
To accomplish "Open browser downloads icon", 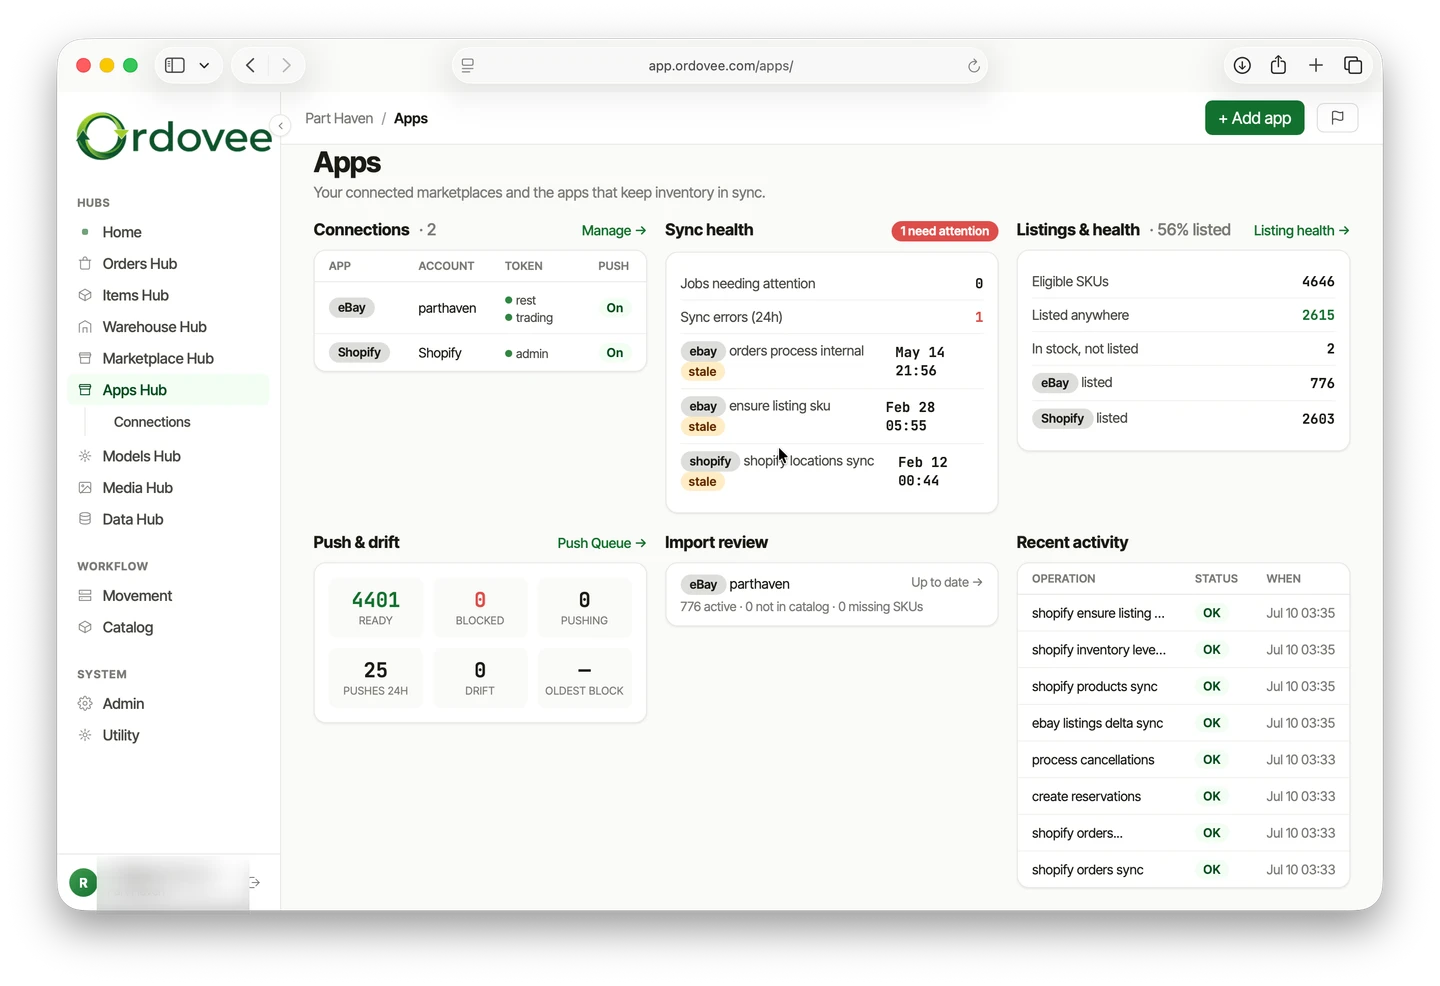I will coord(1242,65).
